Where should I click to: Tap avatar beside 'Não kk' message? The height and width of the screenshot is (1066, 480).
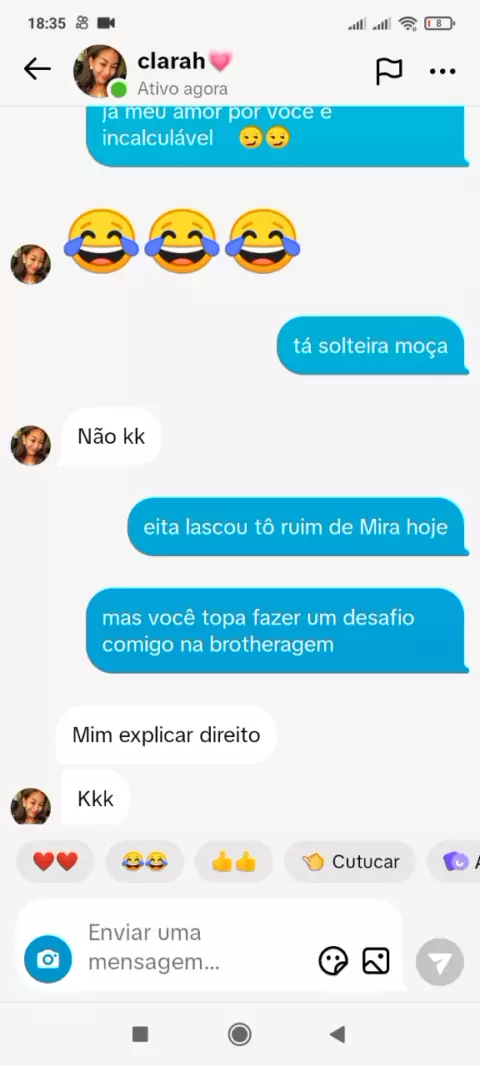31,445
